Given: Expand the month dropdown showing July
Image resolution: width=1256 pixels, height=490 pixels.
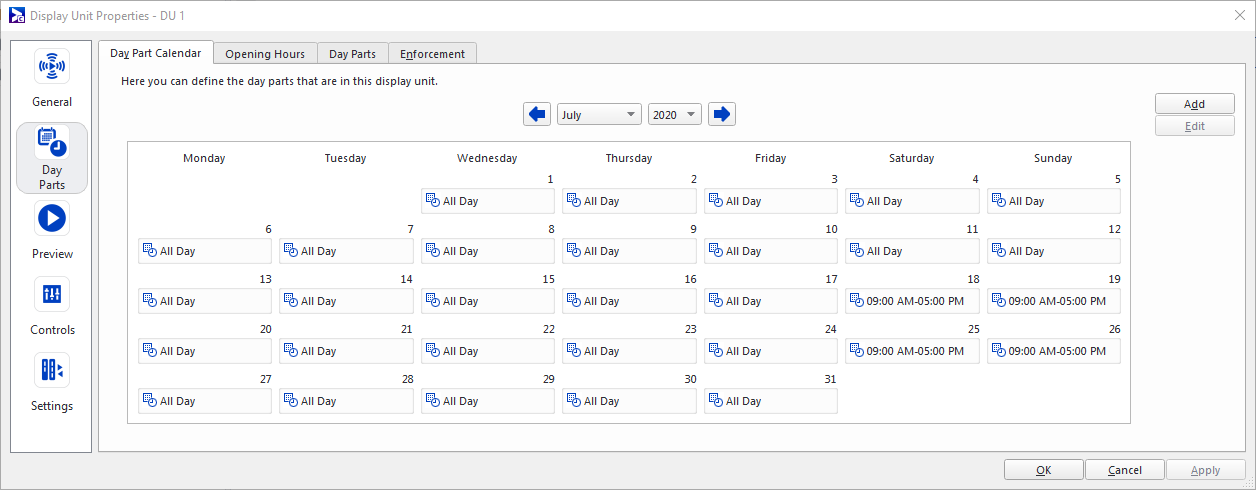Looking at the screenshot, I should (x=599, y=115).
